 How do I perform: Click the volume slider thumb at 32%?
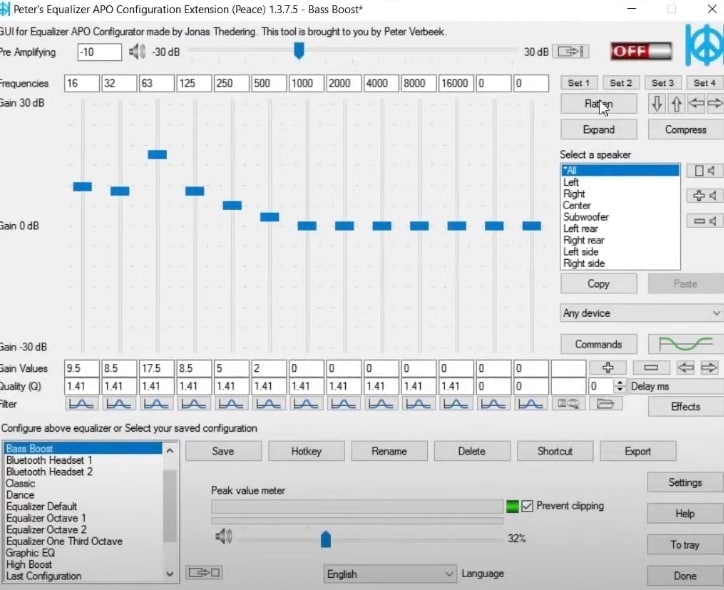(x=326, y=539)
